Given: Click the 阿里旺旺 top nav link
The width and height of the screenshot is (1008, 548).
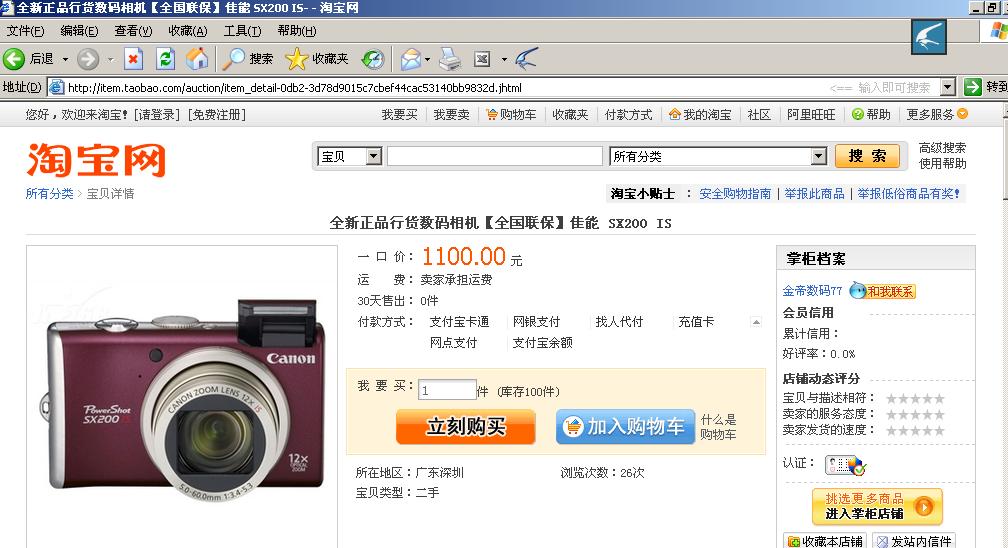Looking at the screenshot, I should [811, 114].
